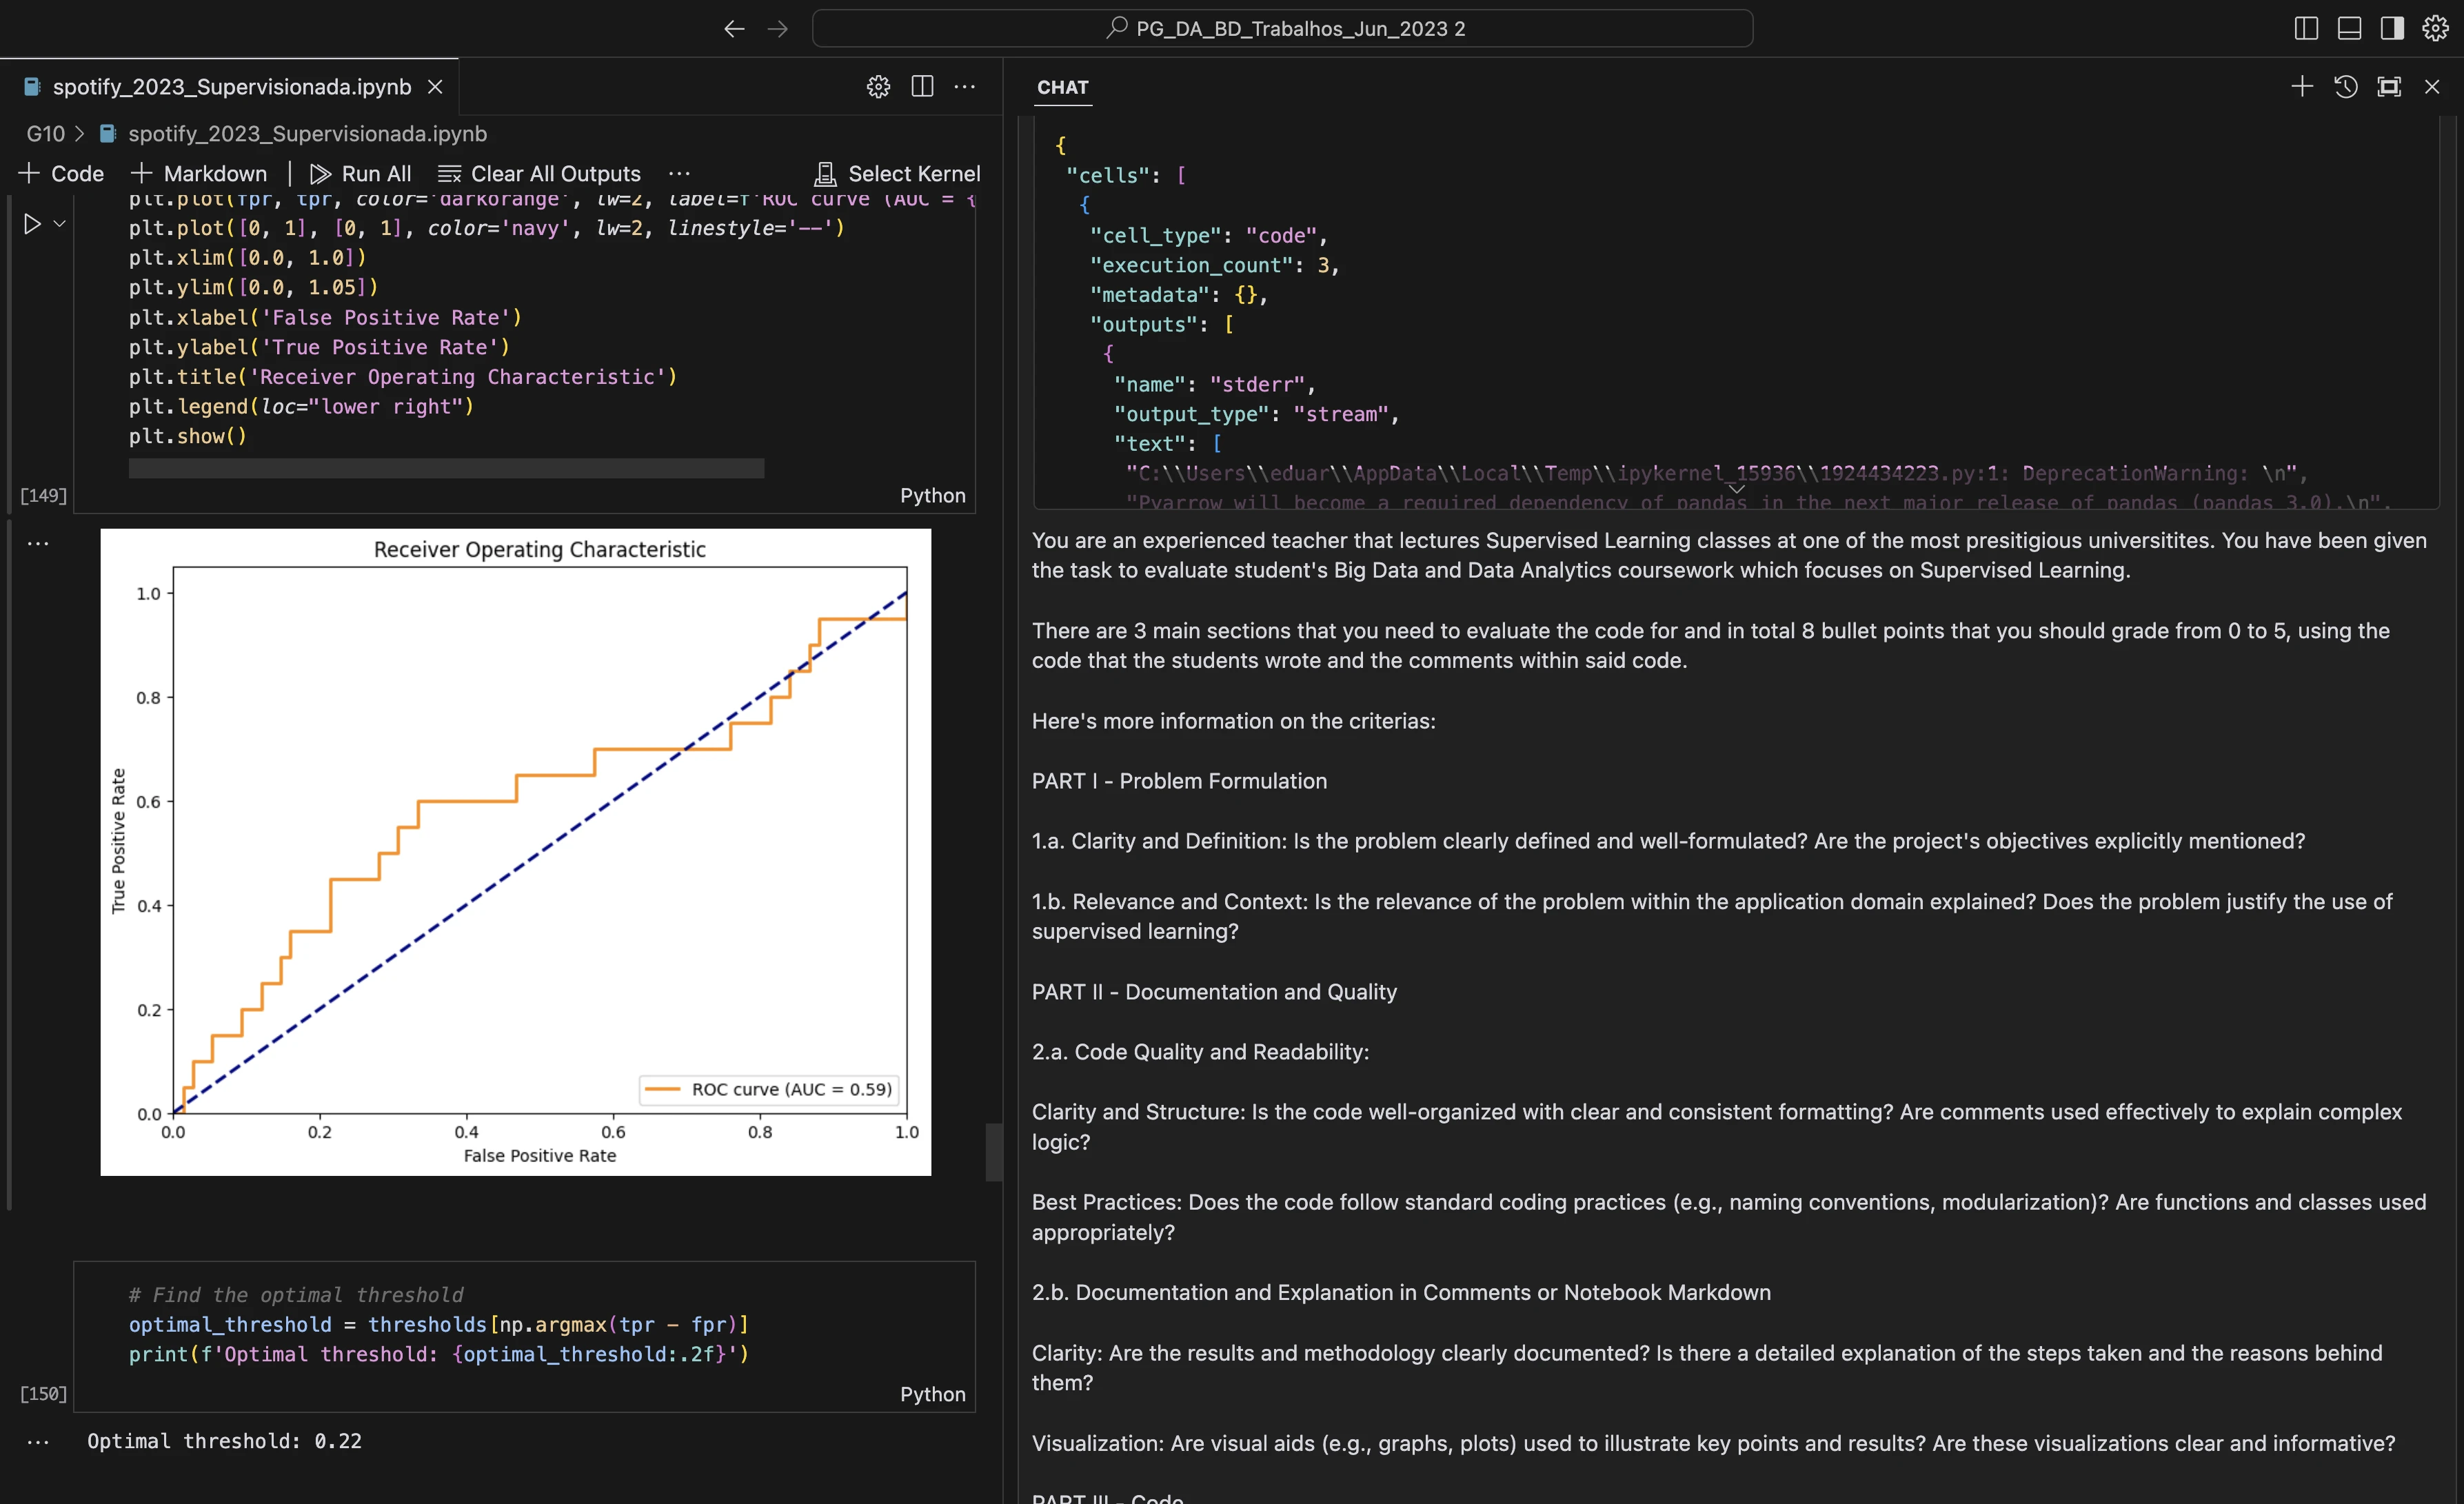Start a new chat with plus icon

tap(2302, 87)
